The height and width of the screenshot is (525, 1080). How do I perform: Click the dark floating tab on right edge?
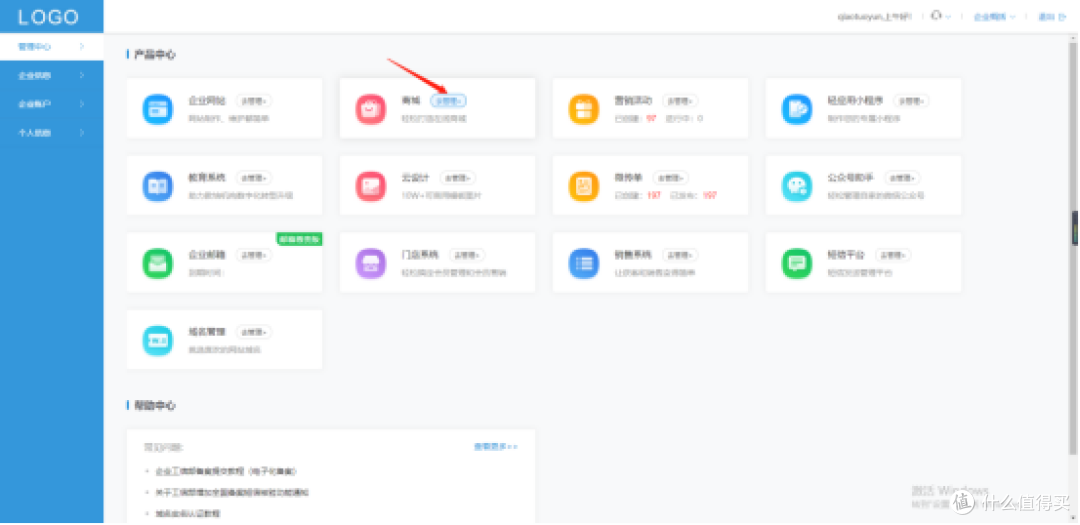(x=1075, y=228)
